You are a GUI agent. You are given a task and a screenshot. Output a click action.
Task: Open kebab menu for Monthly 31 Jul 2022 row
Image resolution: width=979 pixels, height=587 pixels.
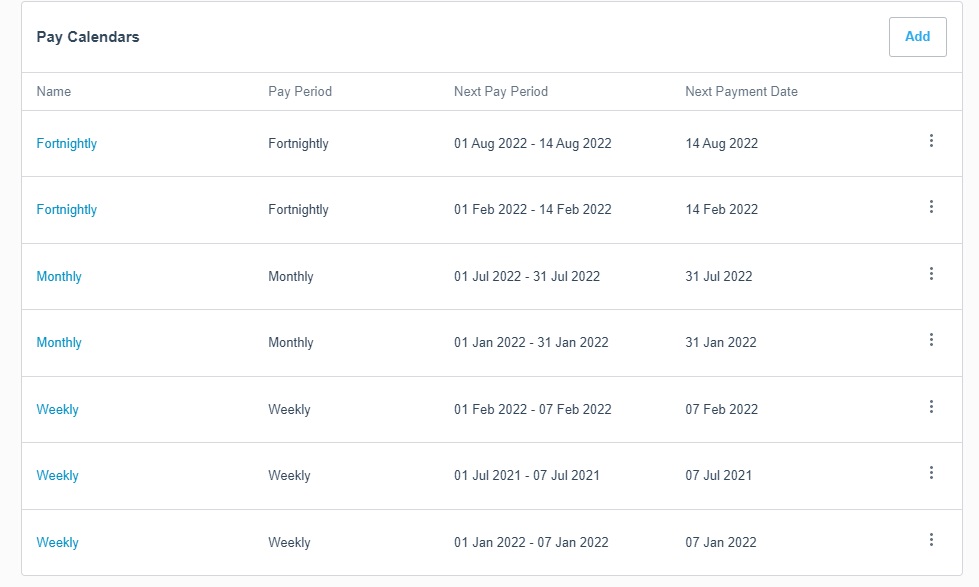tap(931, 275)
